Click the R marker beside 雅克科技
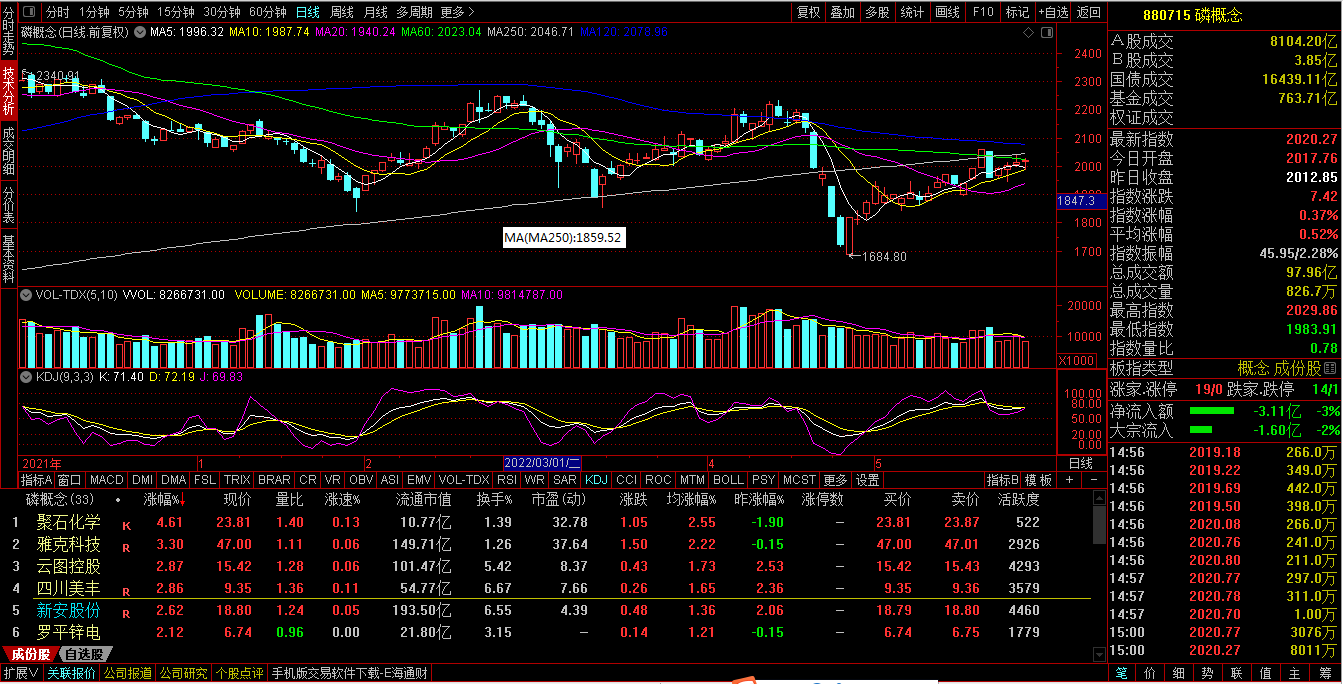 [126, 547]
